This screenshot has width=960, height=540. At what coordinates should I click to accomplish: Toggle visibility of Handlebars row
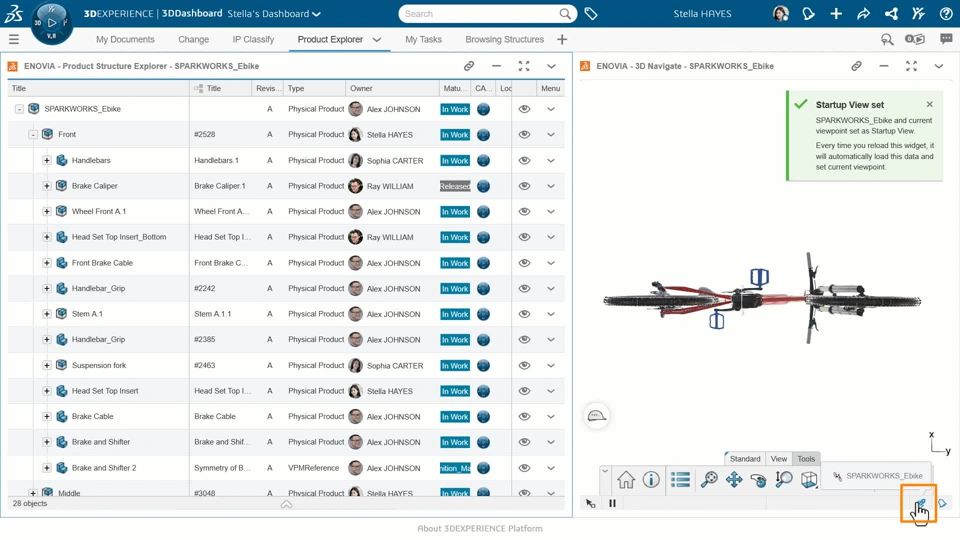click(524, 160)
